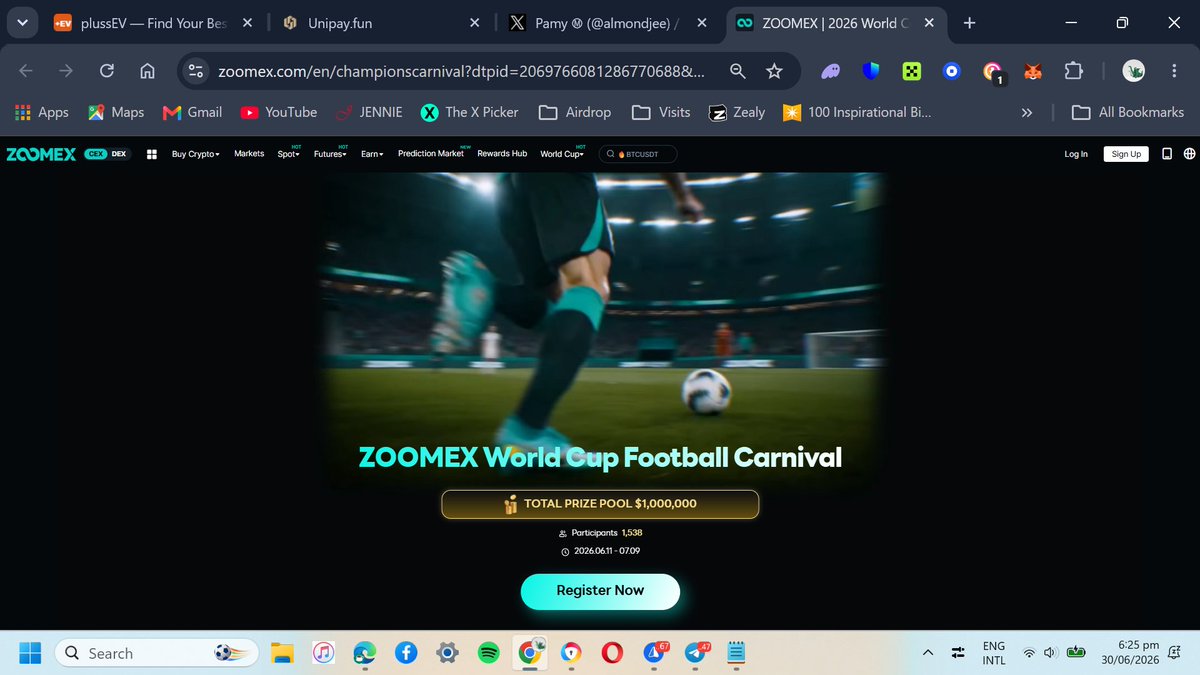Show hidden system tray icons
The image size is (1200, 675).
pos(928,653)
